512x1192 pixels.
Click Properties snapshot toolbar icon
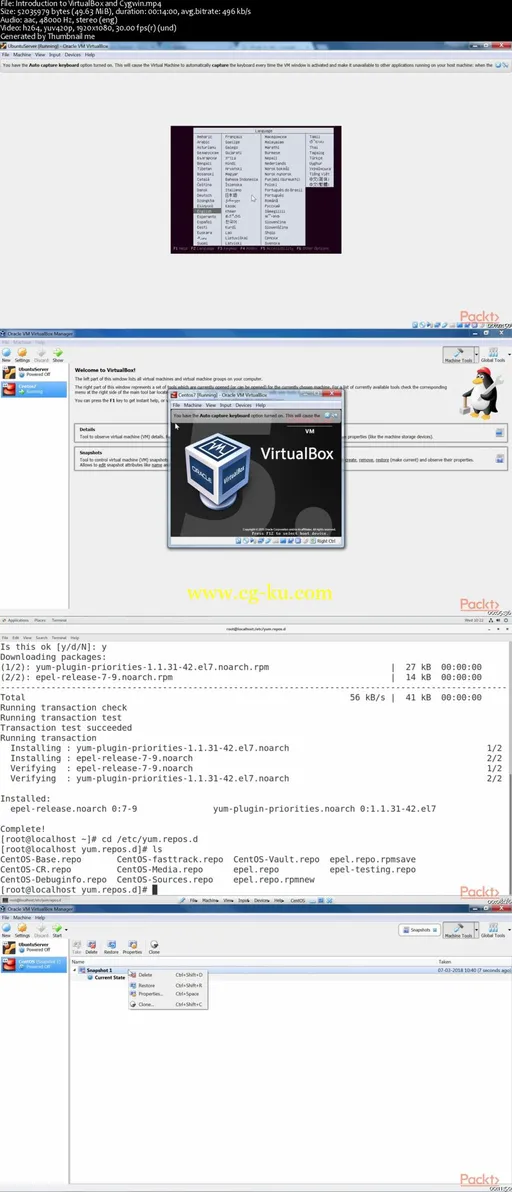click(x=133, y=946)
